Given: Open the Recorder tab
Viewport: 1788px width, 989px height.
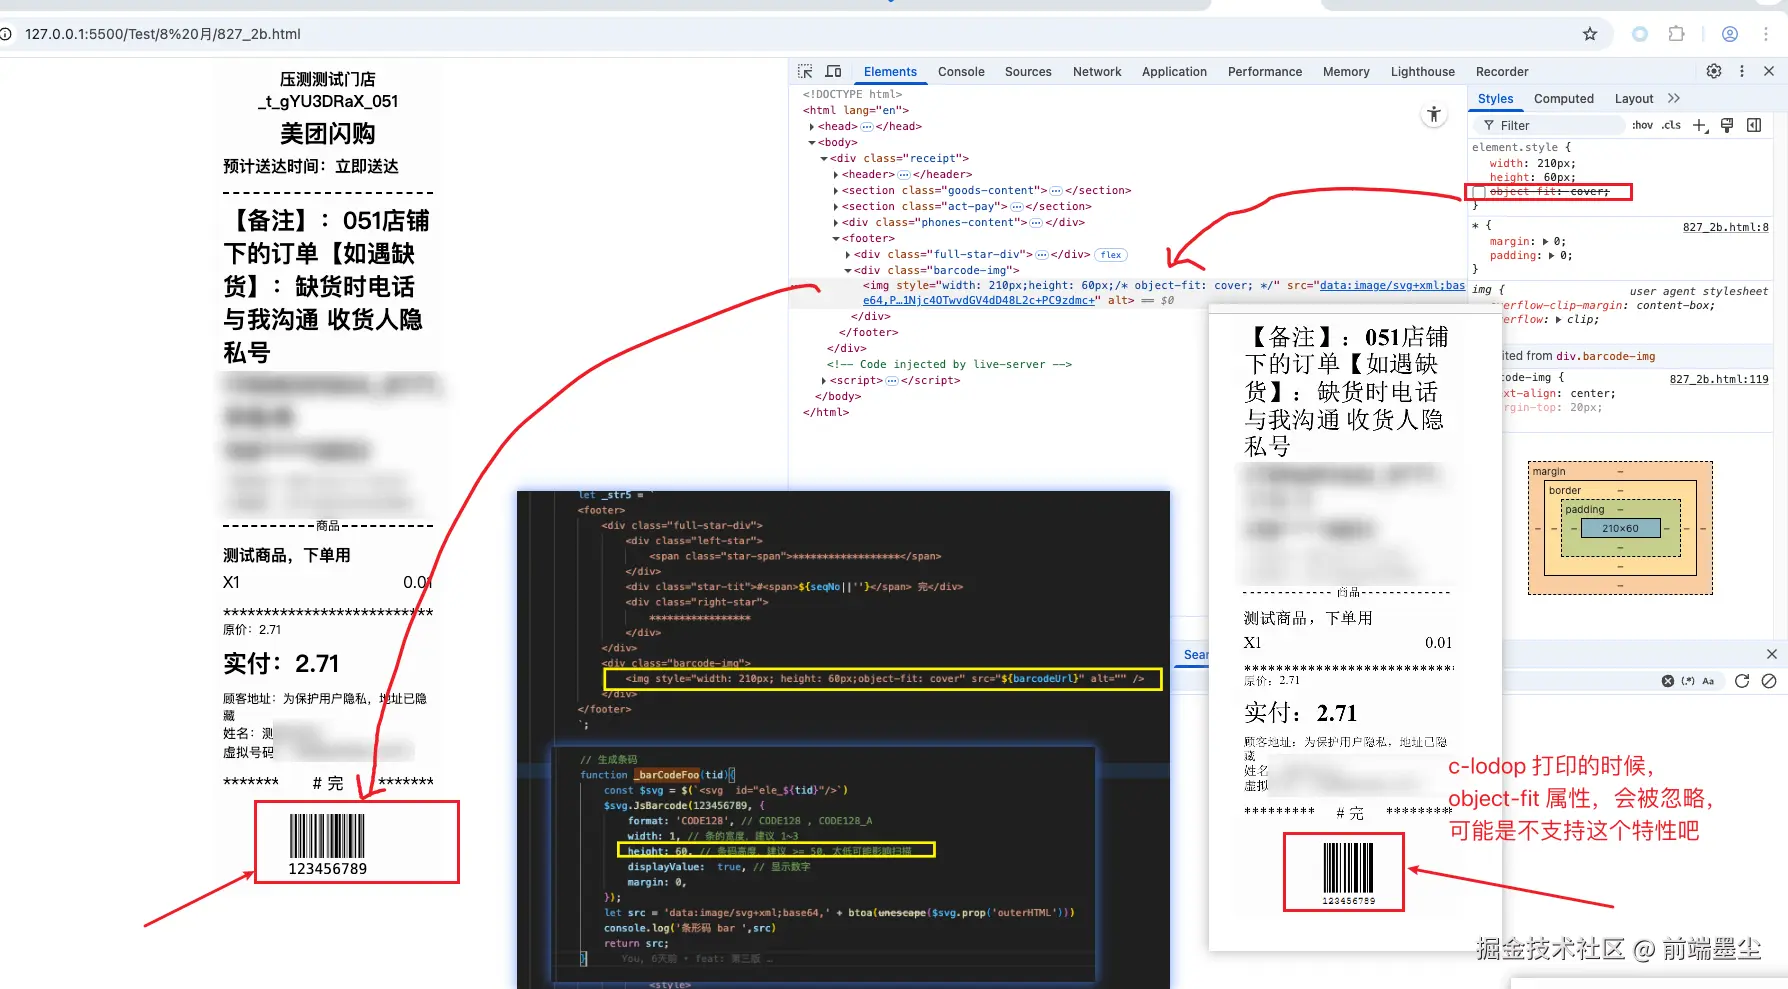Looking at the screenshot, I should click(1502, 72).
